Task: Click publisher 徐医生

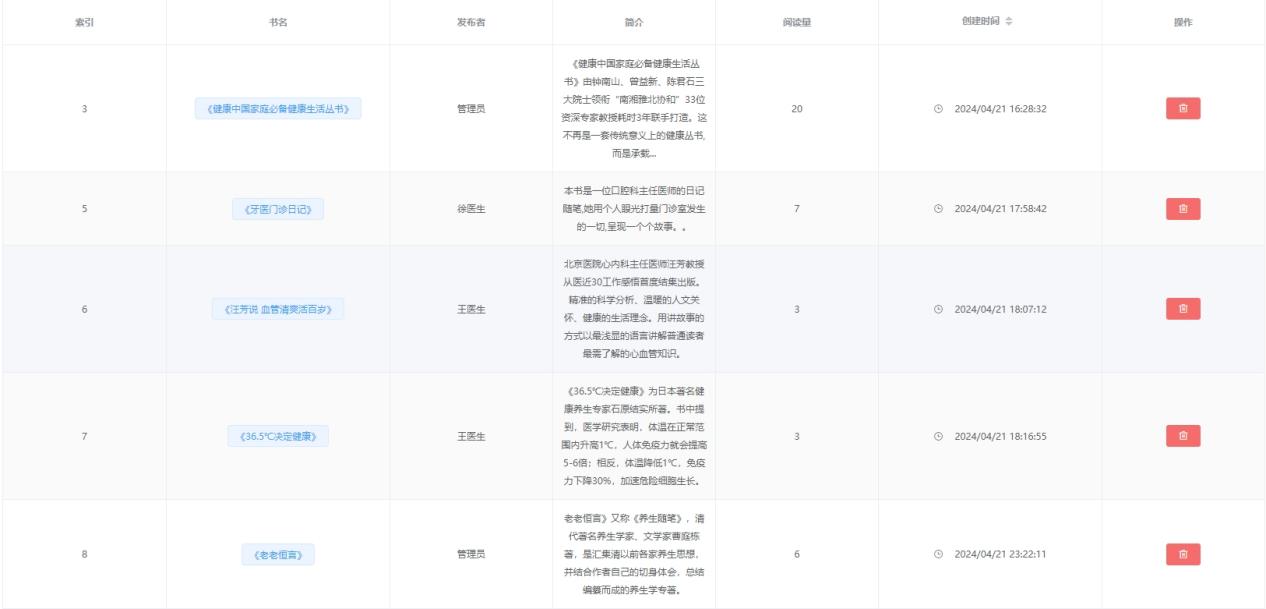Action: 471,209
